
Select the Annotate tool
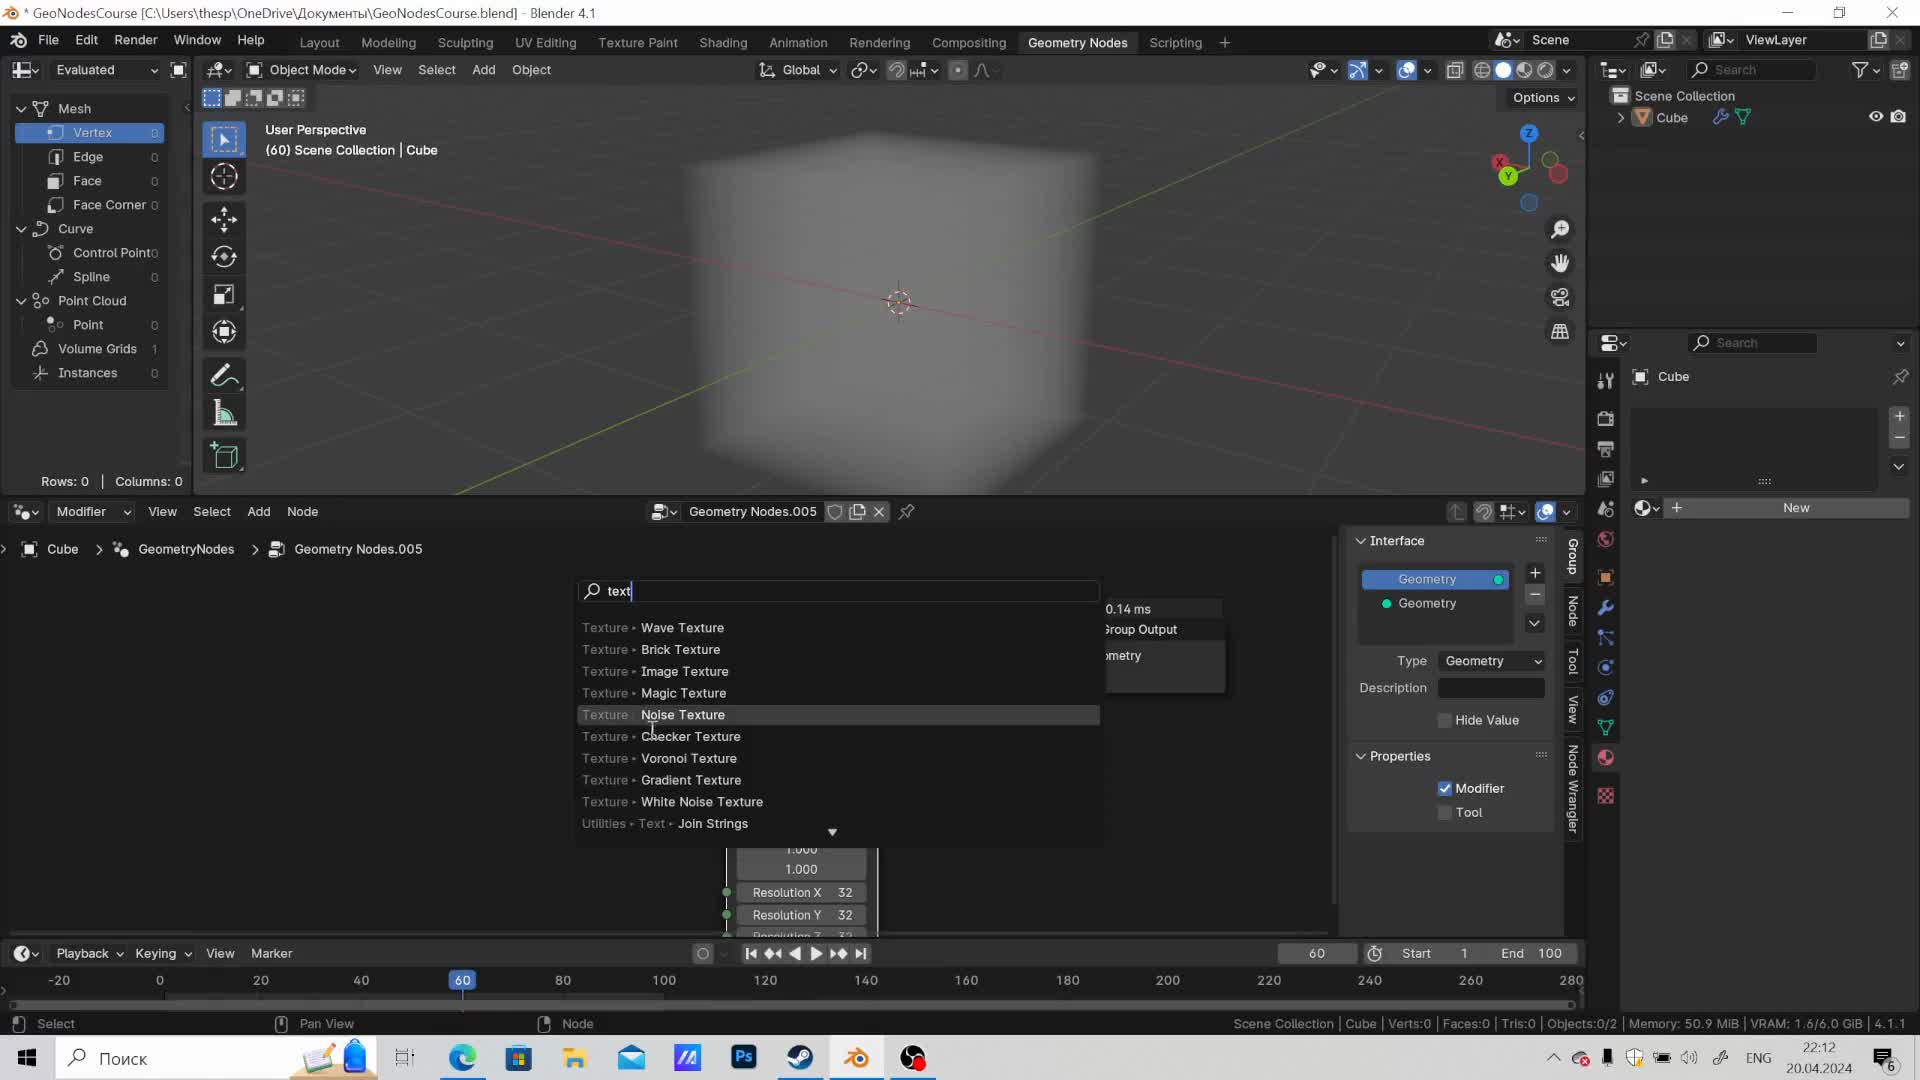pos(224,376)
